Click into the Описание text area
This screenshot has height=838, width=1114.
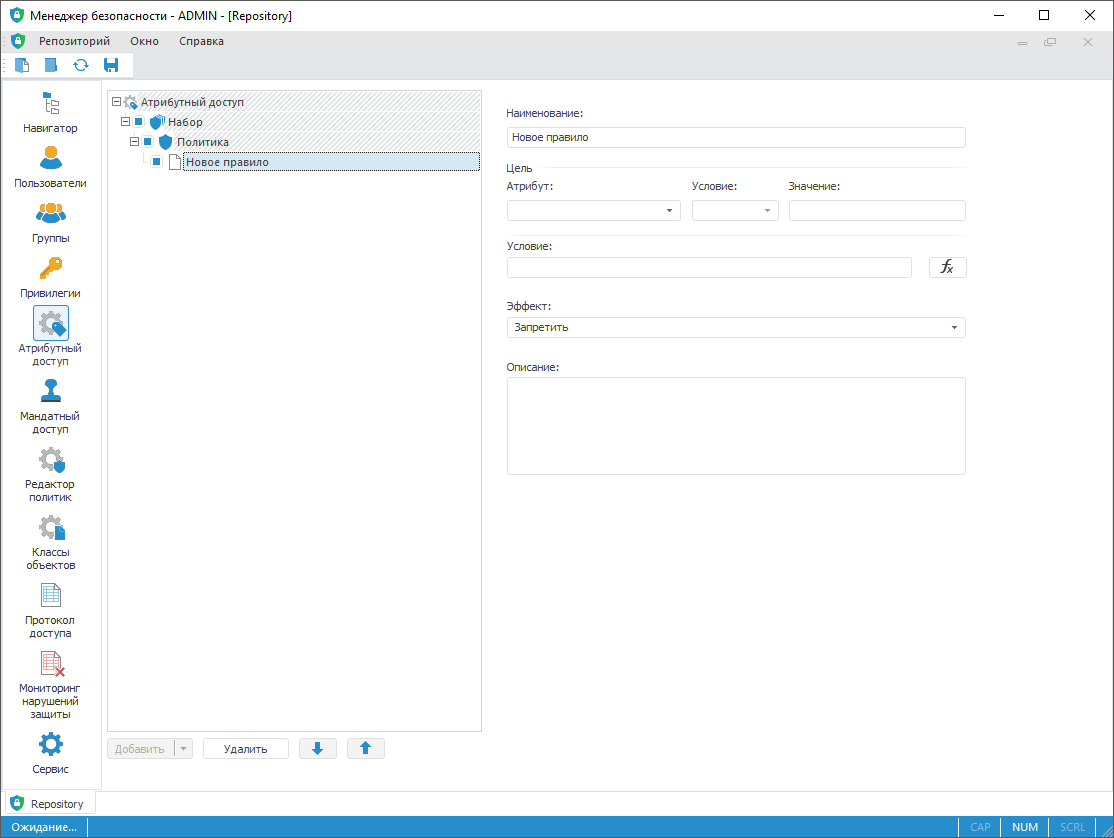735,425
